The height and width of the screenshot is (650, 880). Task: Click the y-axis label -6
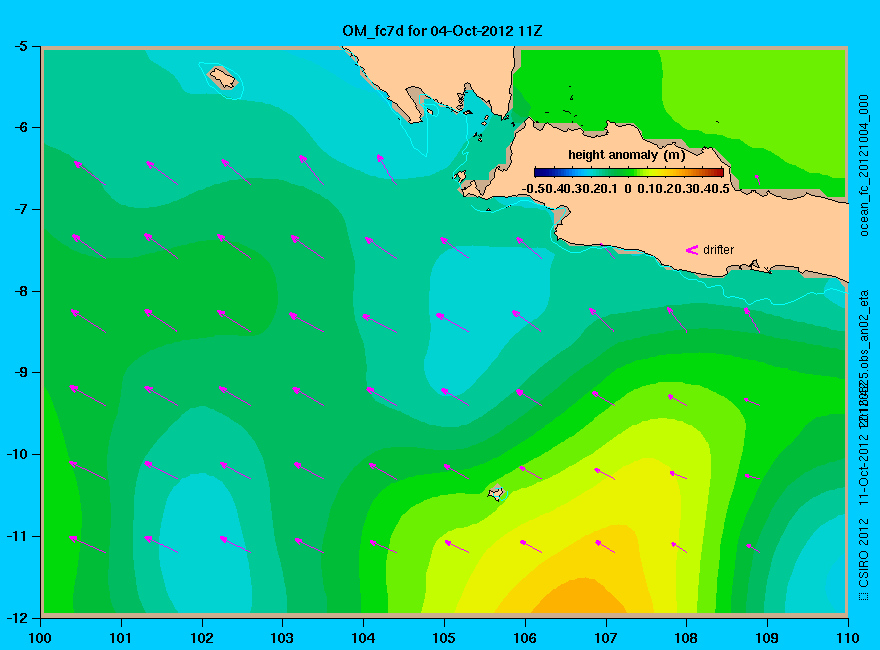coord(21,127)
